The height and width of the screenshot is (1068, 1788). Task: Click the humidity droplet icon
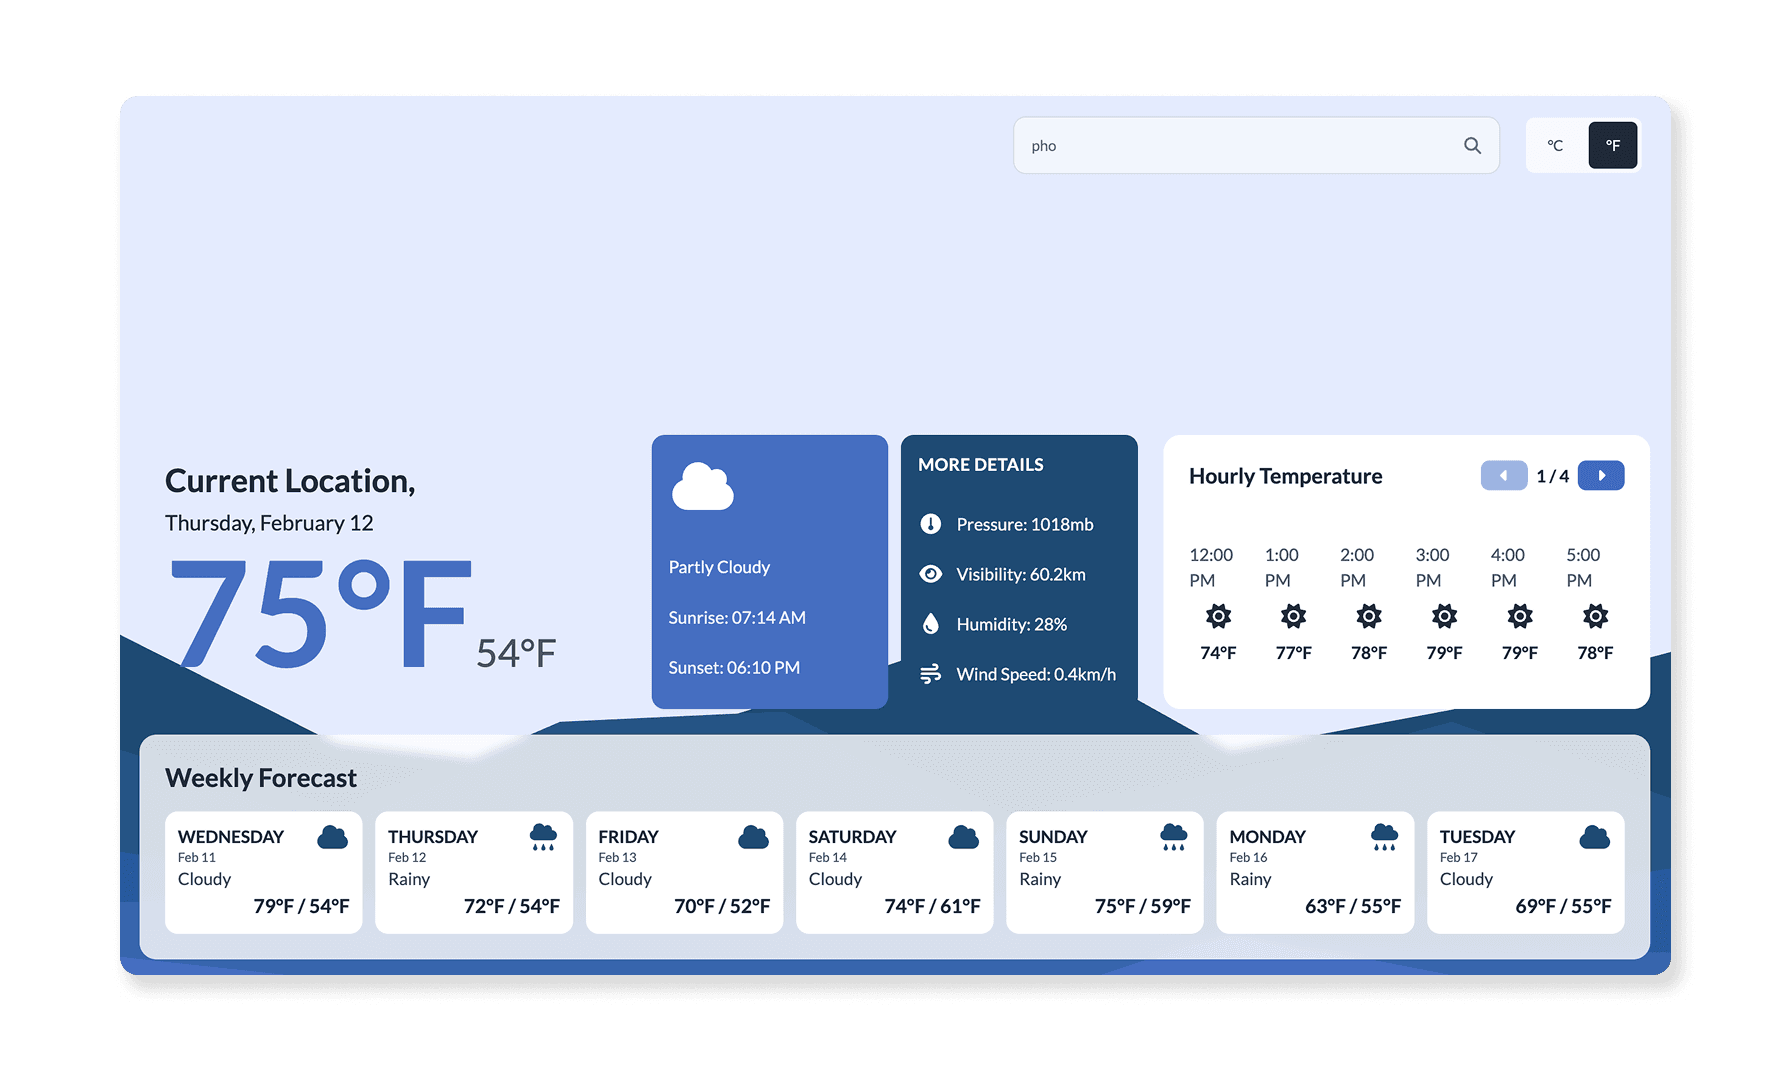(931, 624)
